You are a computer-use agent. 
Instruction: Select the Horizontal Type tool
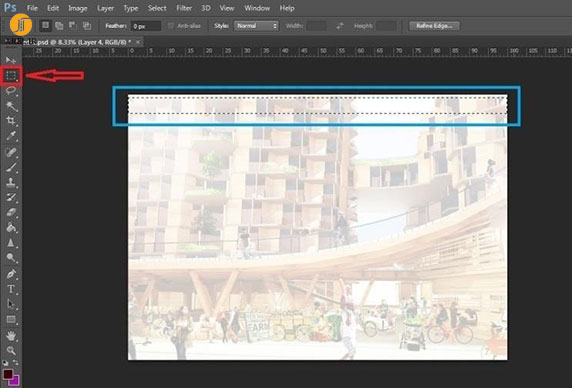pyautogui.click(x=11, y=289)
